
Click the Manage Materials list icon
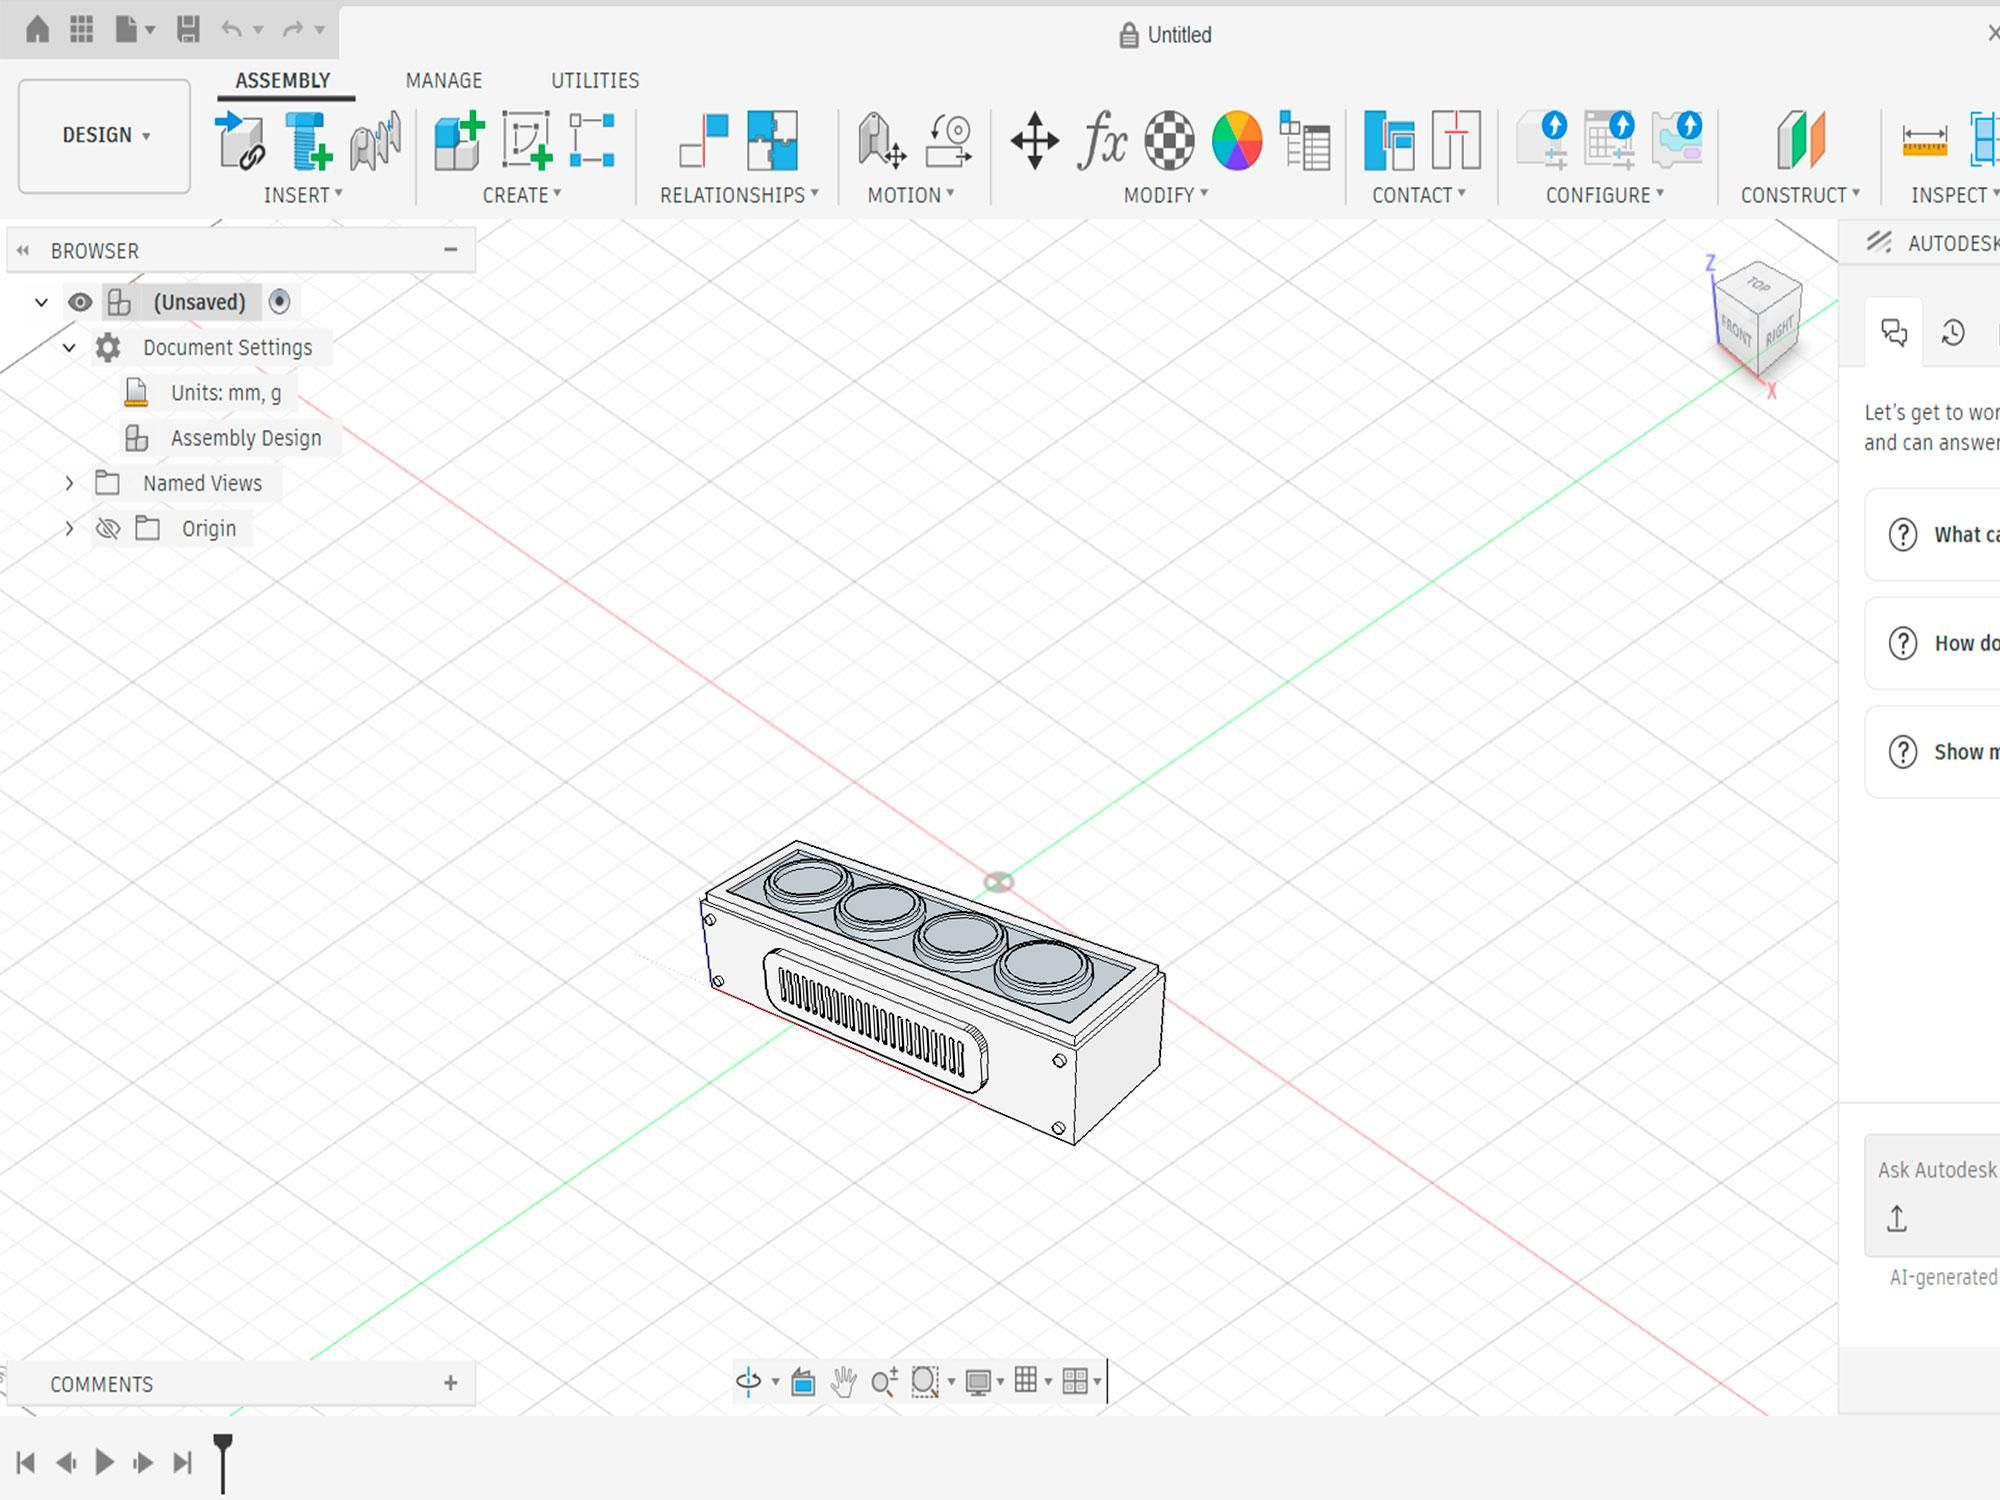click(1304, 140)
